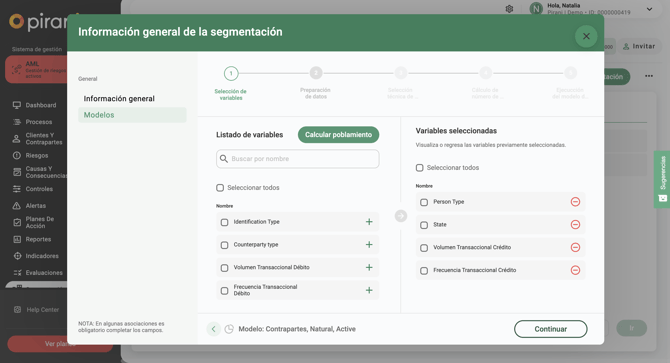The height and width of the screenshot is (363, 670).
Task: Click the Clientes Y Contrapartes person icon
Action: click(16, 139)
